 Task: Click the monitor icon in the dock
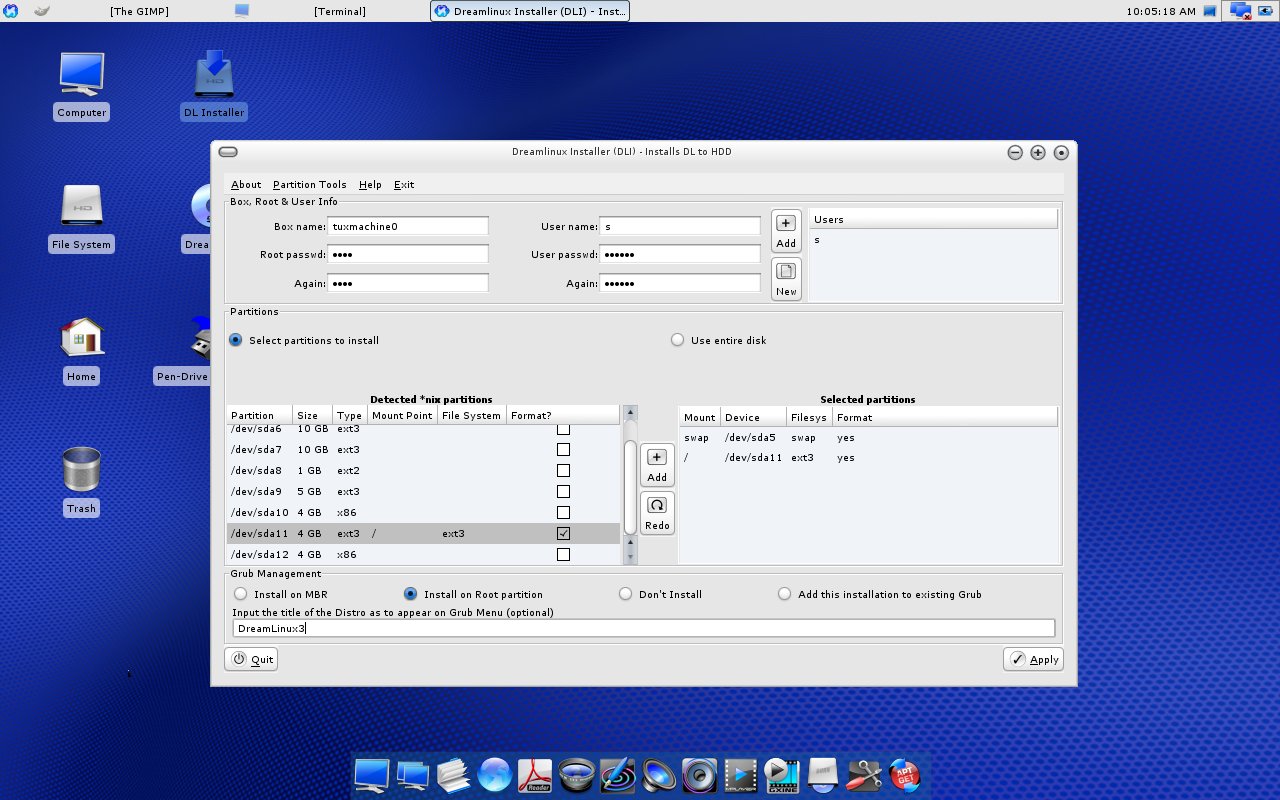pyautogui.click(x=372, y=775)
